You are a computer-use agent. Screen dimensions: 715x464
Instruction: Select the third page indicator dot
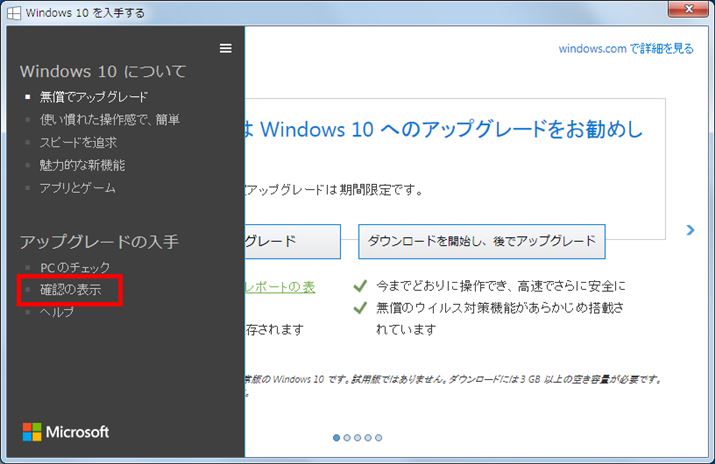point(358,438)
